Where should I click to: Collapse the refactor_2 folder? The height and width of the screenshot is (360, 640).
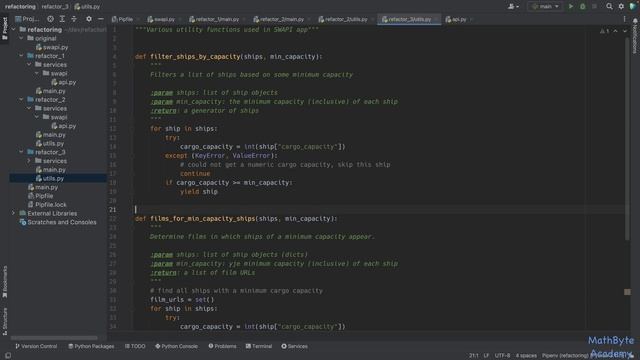point(21,100)
